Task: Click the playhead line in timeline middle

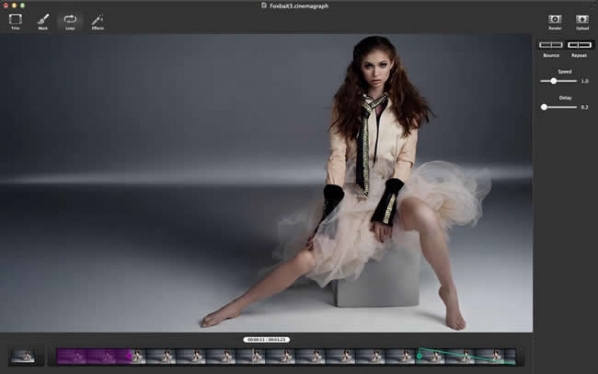Action: pos(253,356)
